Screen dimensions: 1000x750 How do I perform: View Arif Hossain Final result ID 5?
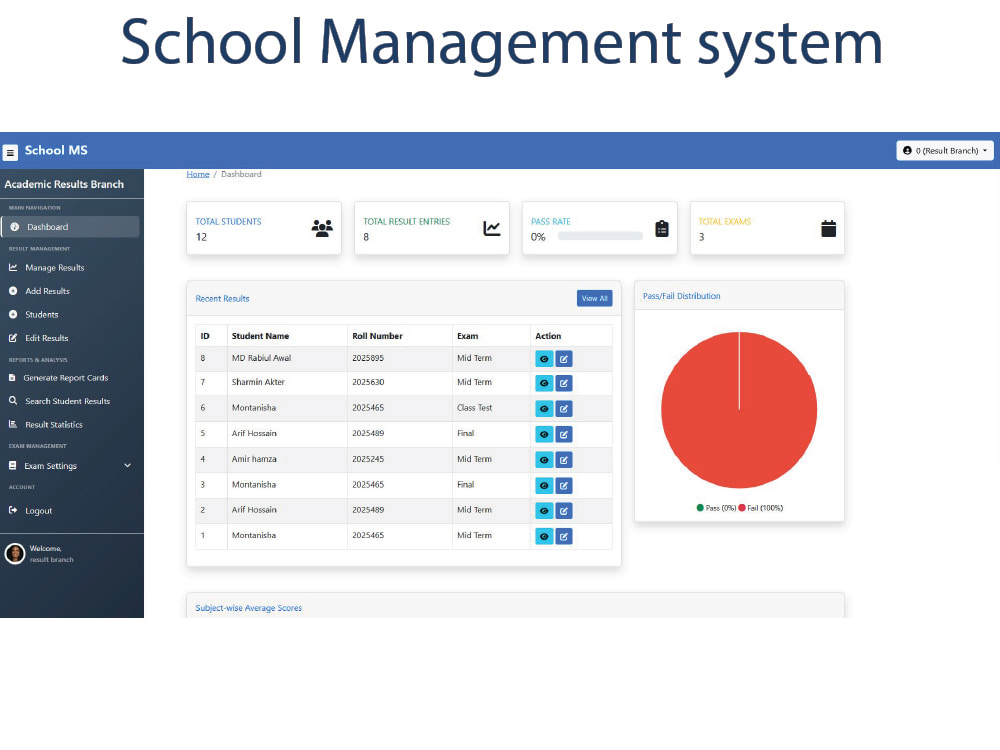click(544, 434)
